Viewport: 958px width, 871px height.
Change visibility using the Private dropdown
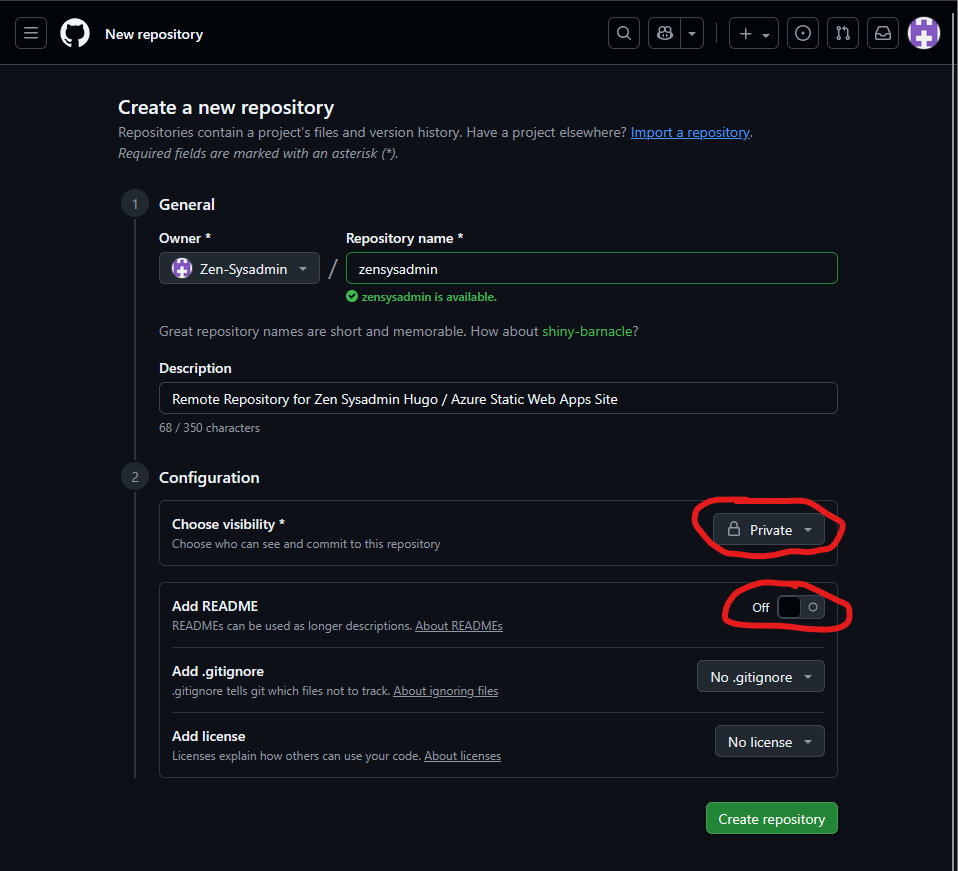pyautogui.click(x=769, y=530)
